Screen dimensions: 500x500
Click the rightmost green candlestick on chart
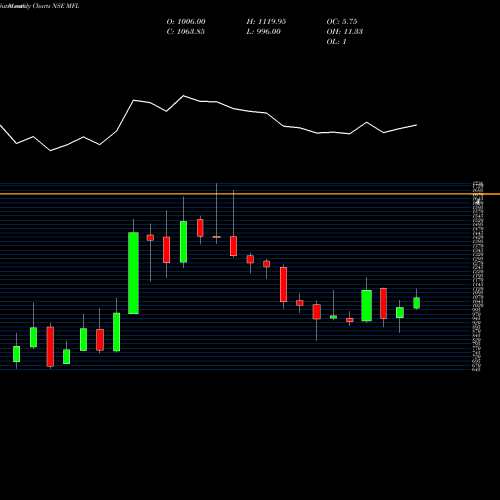click(416, 303)
